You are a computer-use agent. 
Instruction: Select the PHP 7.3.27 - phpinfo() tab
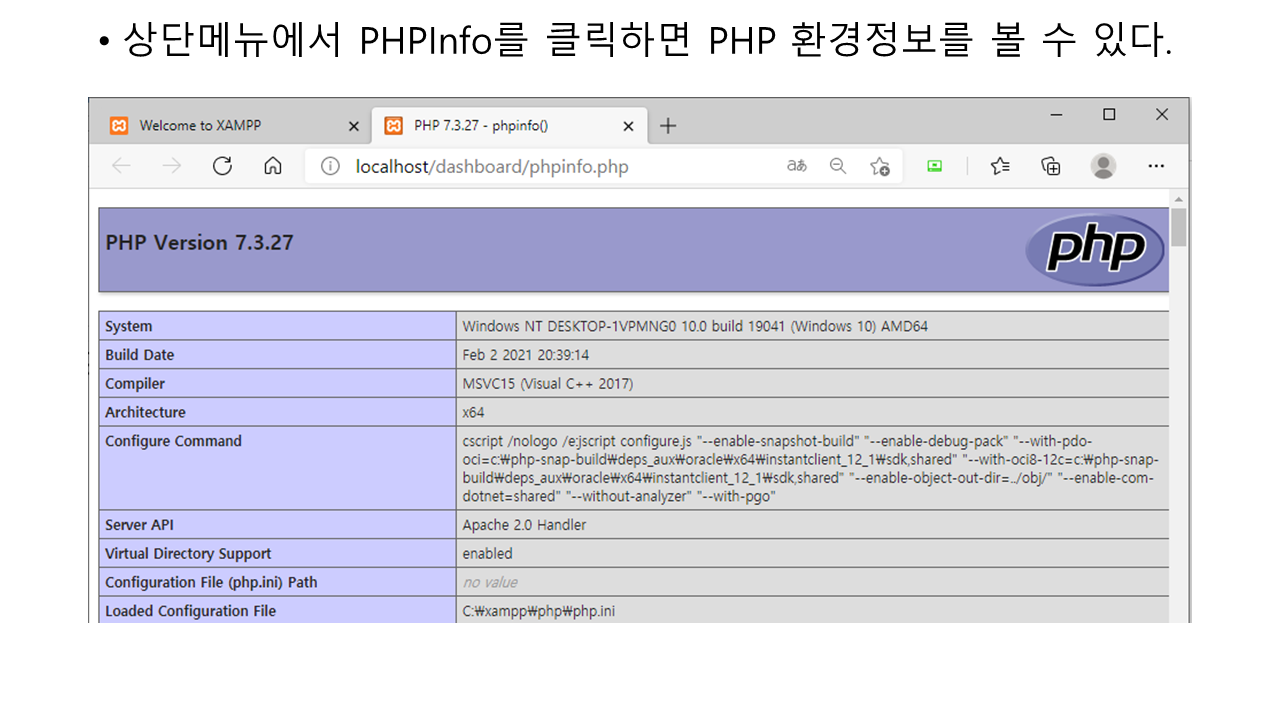(481, 126)
